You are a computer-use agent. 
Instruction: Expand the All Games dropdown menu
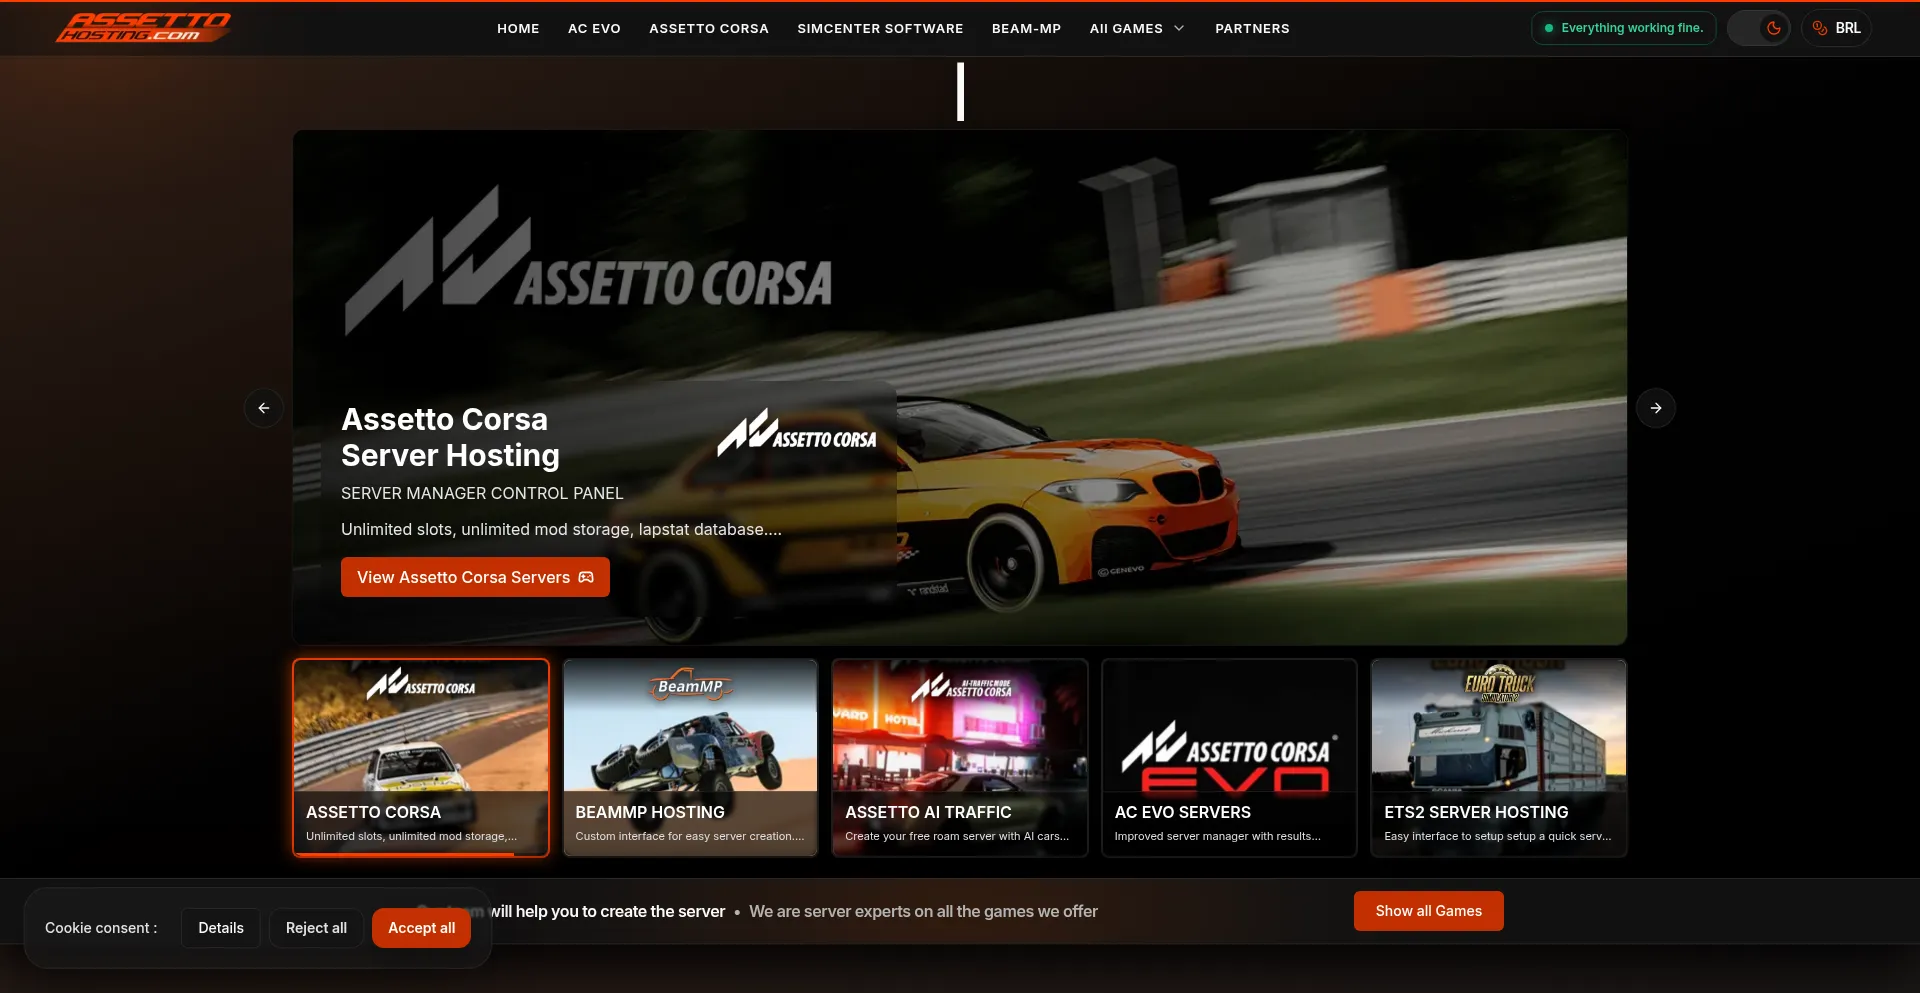tap(1137, 29)
